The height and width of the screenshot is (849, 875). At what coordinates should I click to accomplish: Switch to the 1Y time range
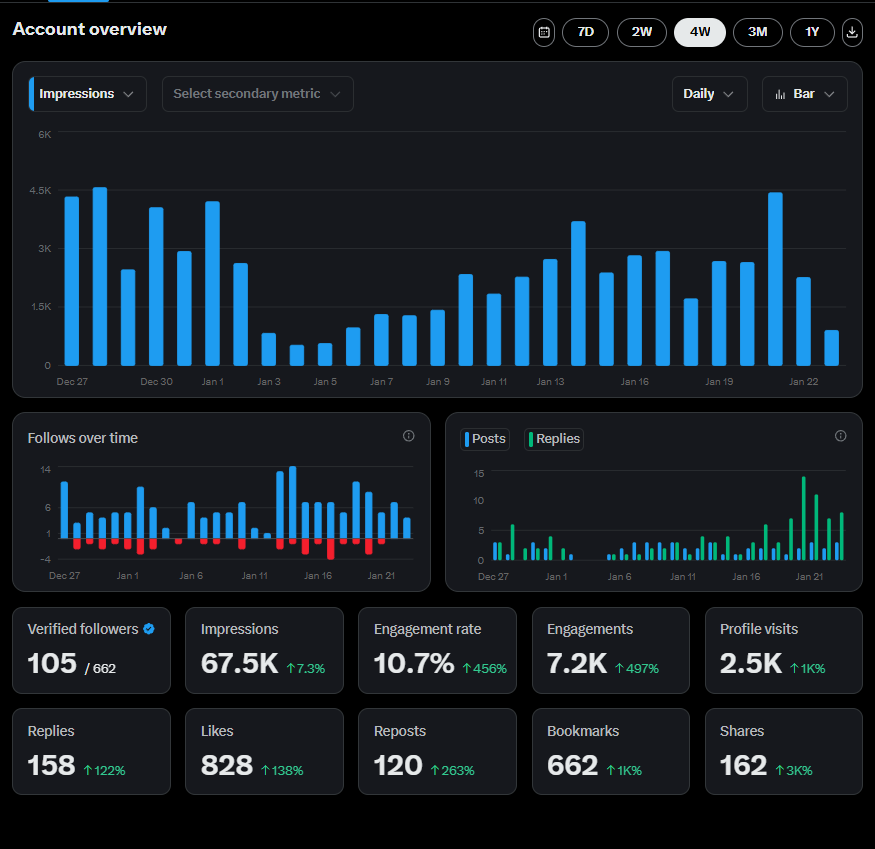812,32
